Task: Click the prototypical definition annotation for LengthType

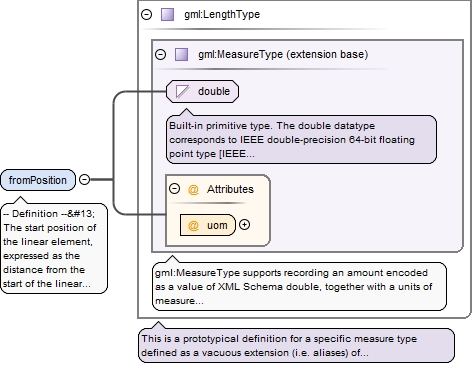Action: coord(296,345)
